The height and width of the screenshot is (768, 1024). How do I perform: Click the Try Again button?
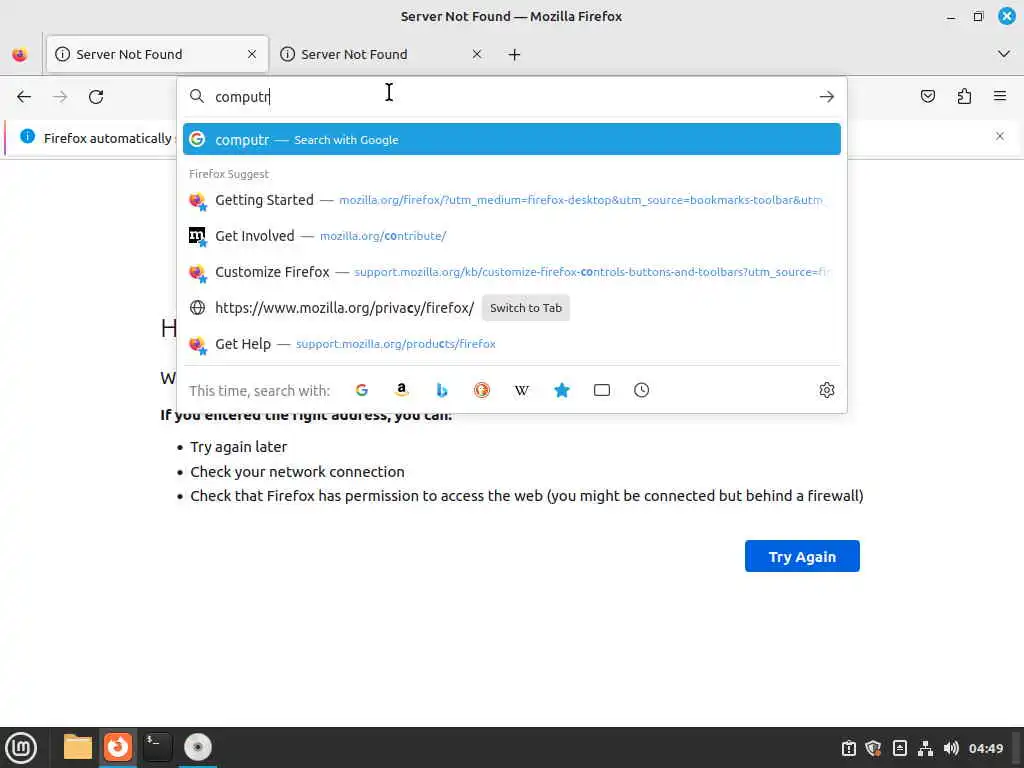(x=802, y=556)
